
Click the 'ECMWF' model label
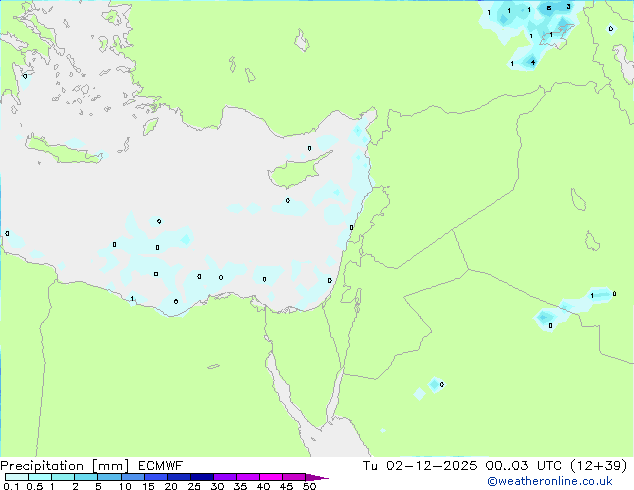click(161, 466)
